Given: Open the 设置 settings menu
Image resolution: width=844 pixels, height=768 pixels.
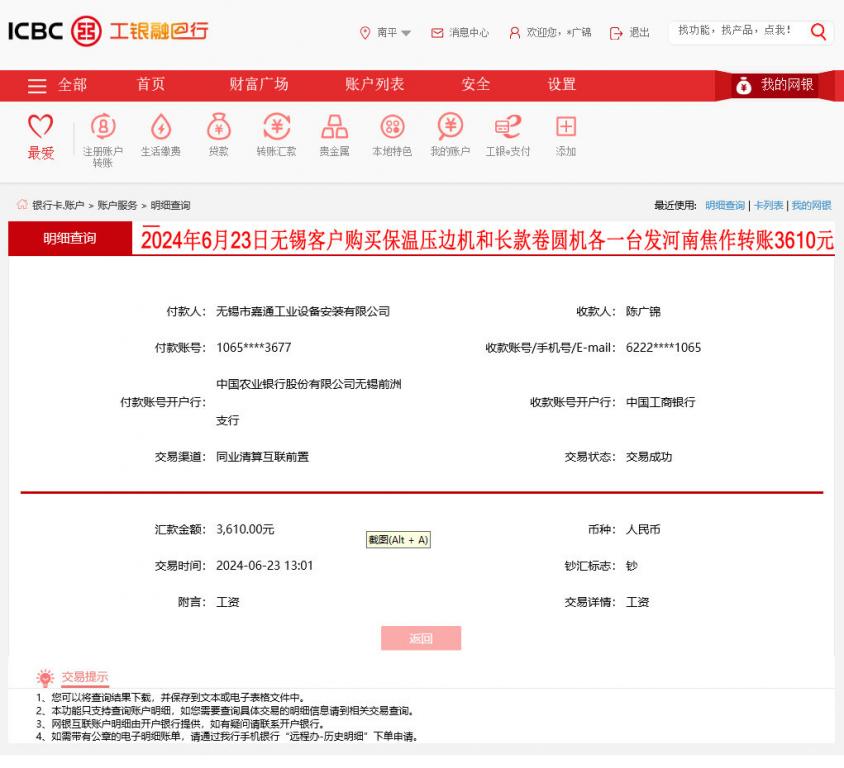Looking at the screenshot, I should pos(560,85).
